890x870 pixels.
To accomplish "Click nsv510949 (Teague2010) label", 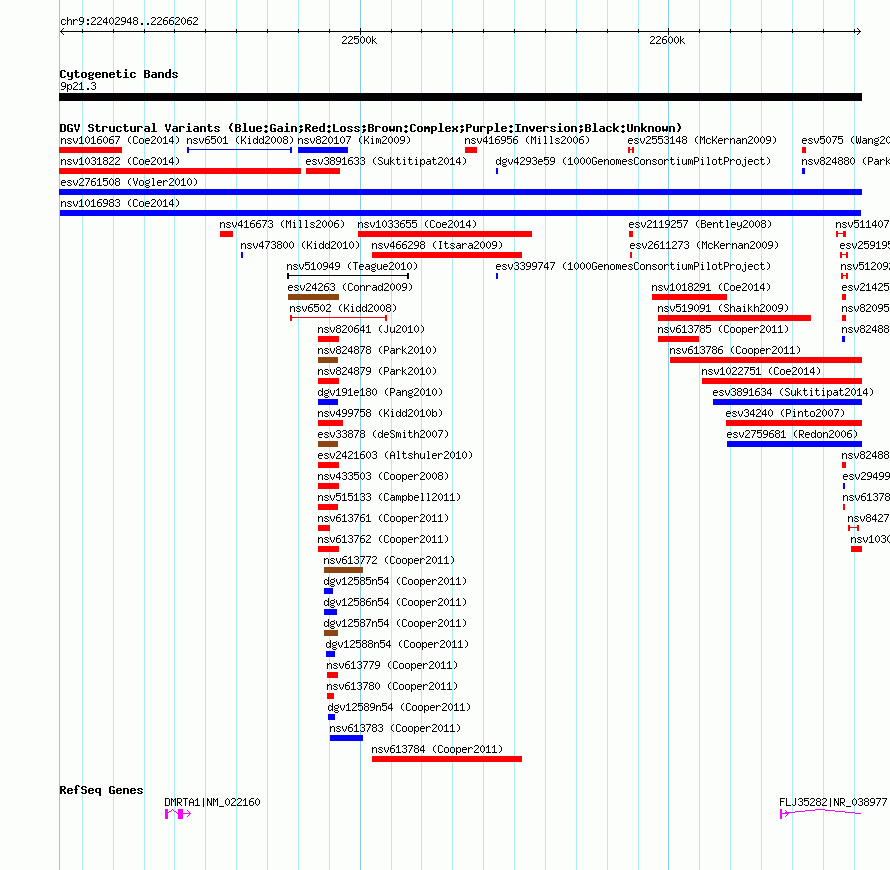I will (352, 266).
